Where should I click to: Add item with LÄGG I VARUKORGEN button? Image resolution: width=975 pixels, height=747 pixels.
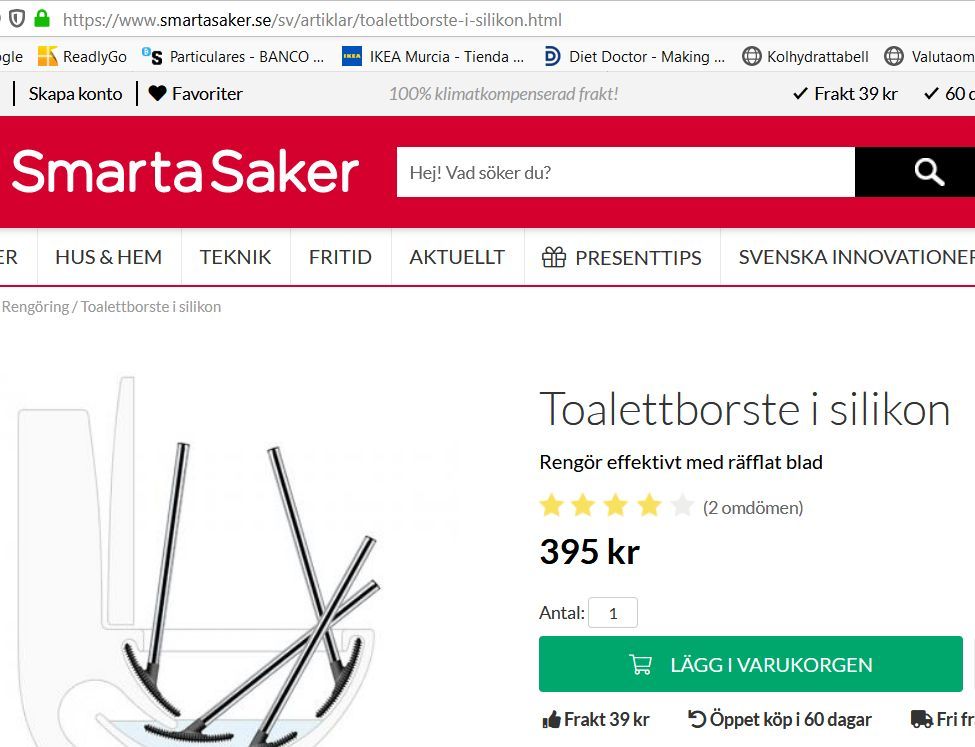tap(751, 664)
